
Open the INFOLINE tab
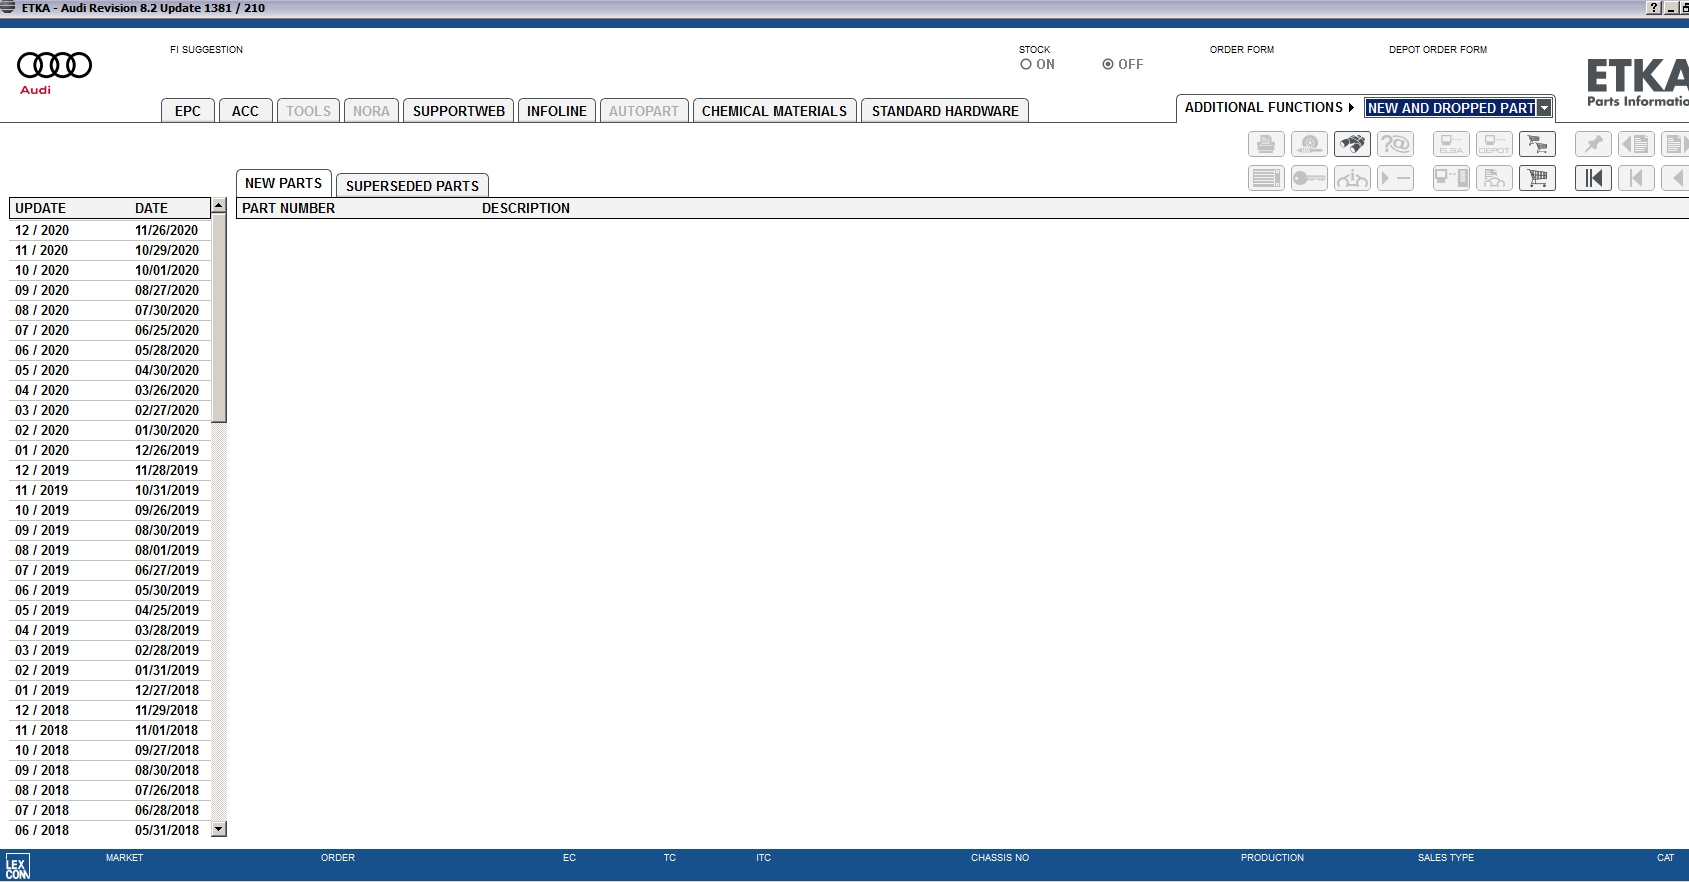[x=557, y=111]
